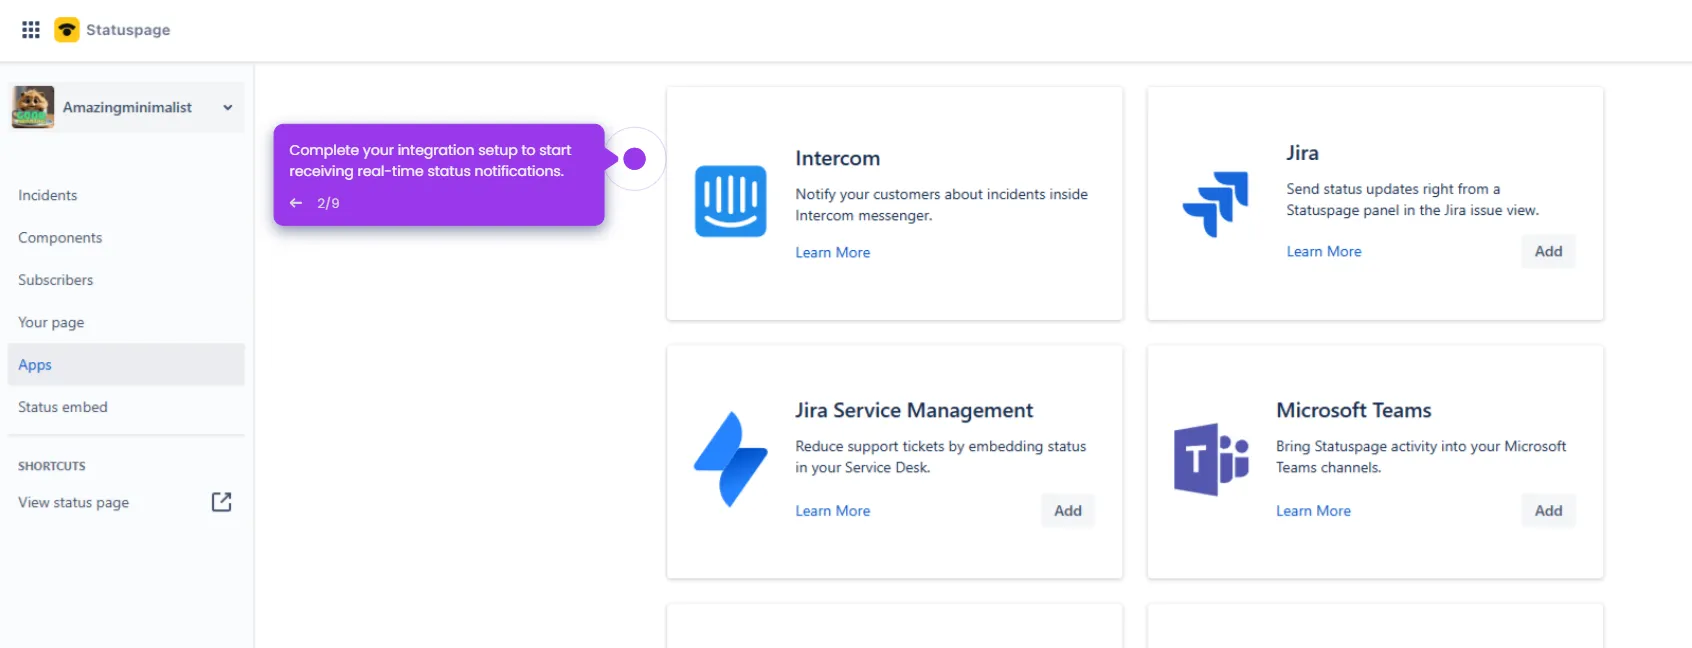Click the Amazingminimalist avatar image

(x=33, y=107)
